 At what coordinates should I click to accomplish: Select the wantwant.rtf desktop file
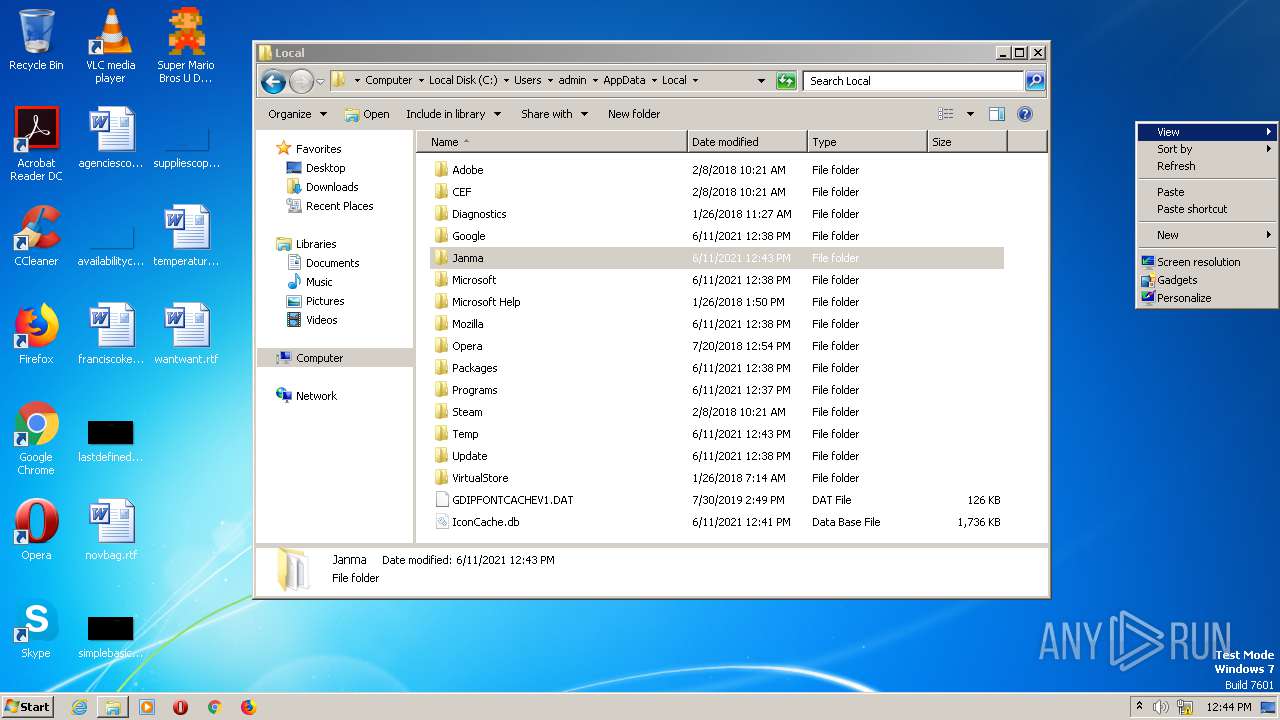click(186, 335)
